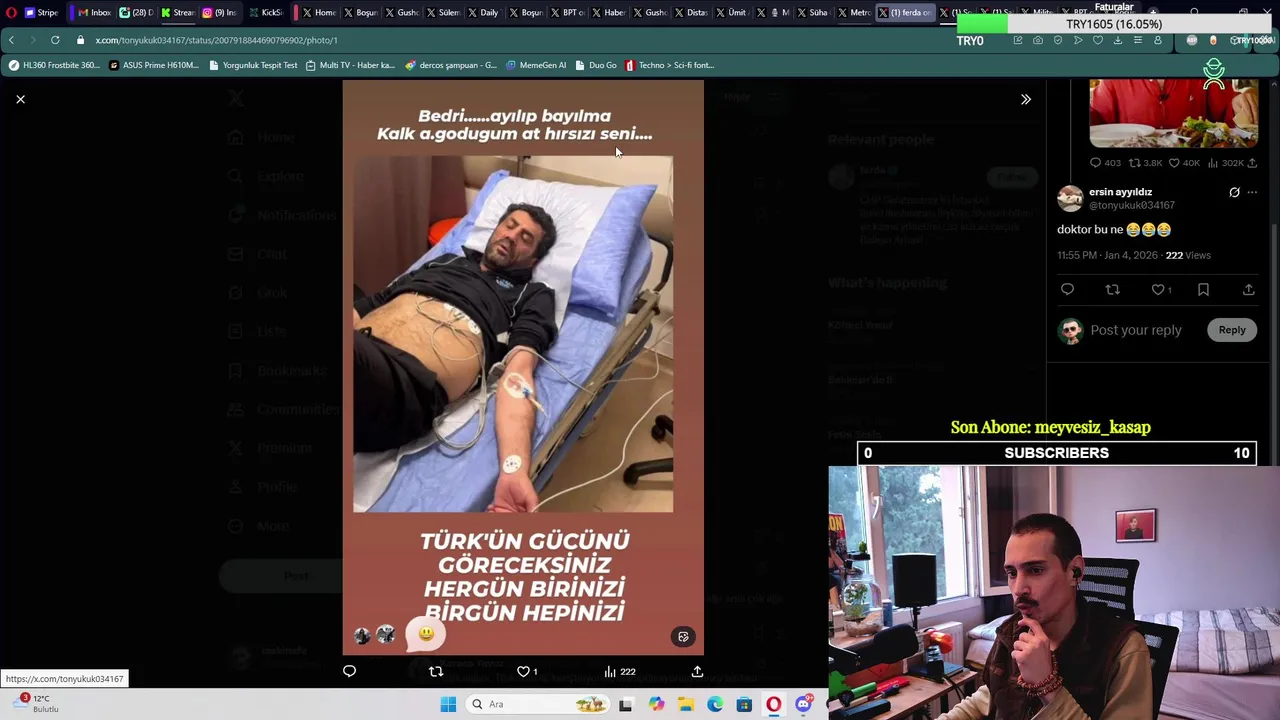The width and height of the screenshot is (1280, 720).
Task: Open Discord from the taskbar
Action: coord(803,704)
